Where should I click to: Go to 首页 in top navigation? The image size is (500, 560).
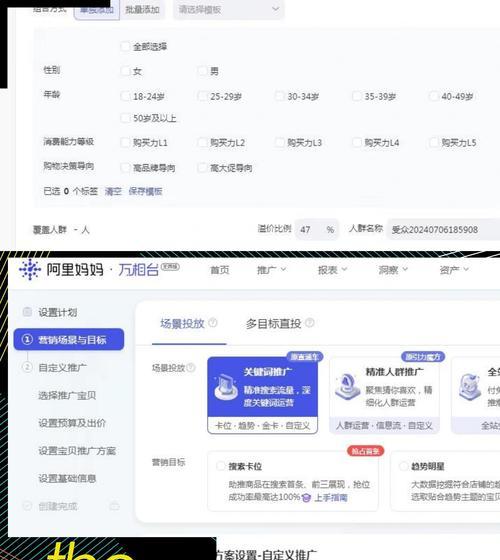click(x=220, y=270)
